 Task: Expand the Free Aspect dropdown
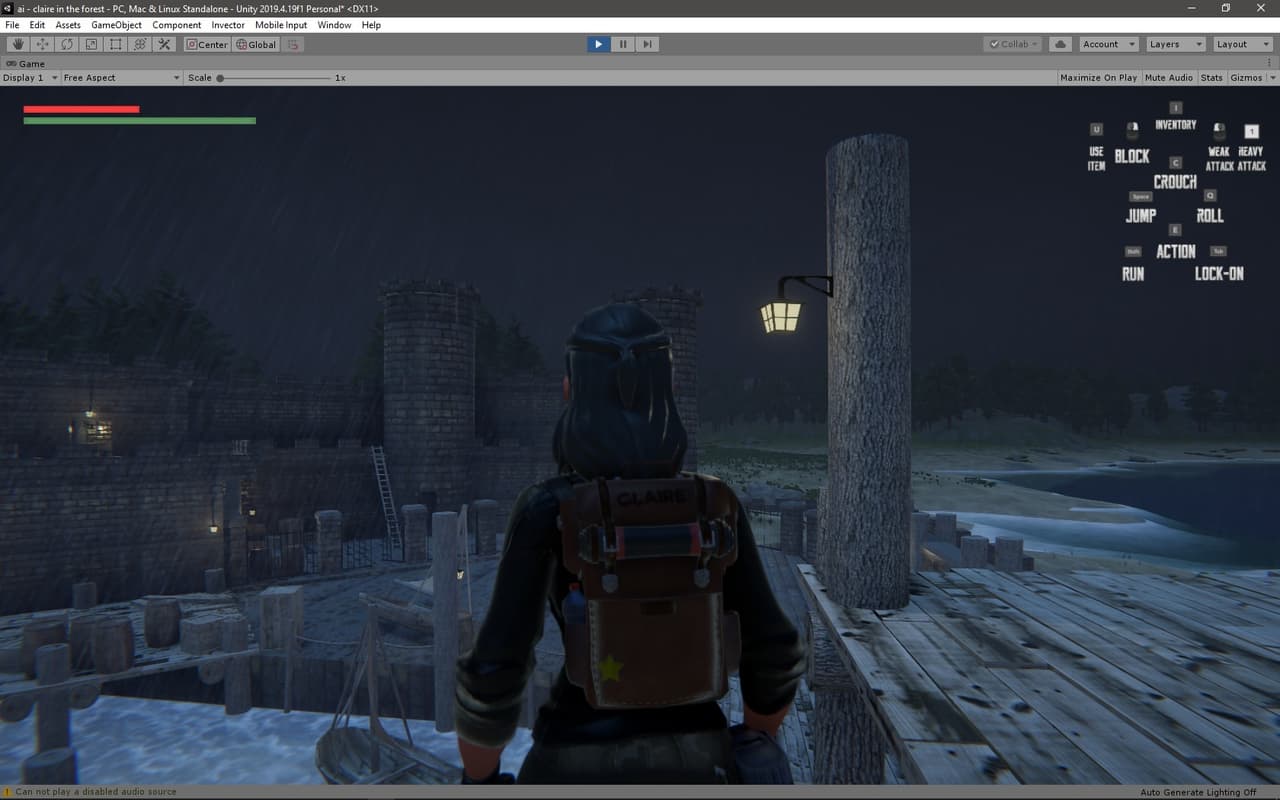[x=121, y=77]
